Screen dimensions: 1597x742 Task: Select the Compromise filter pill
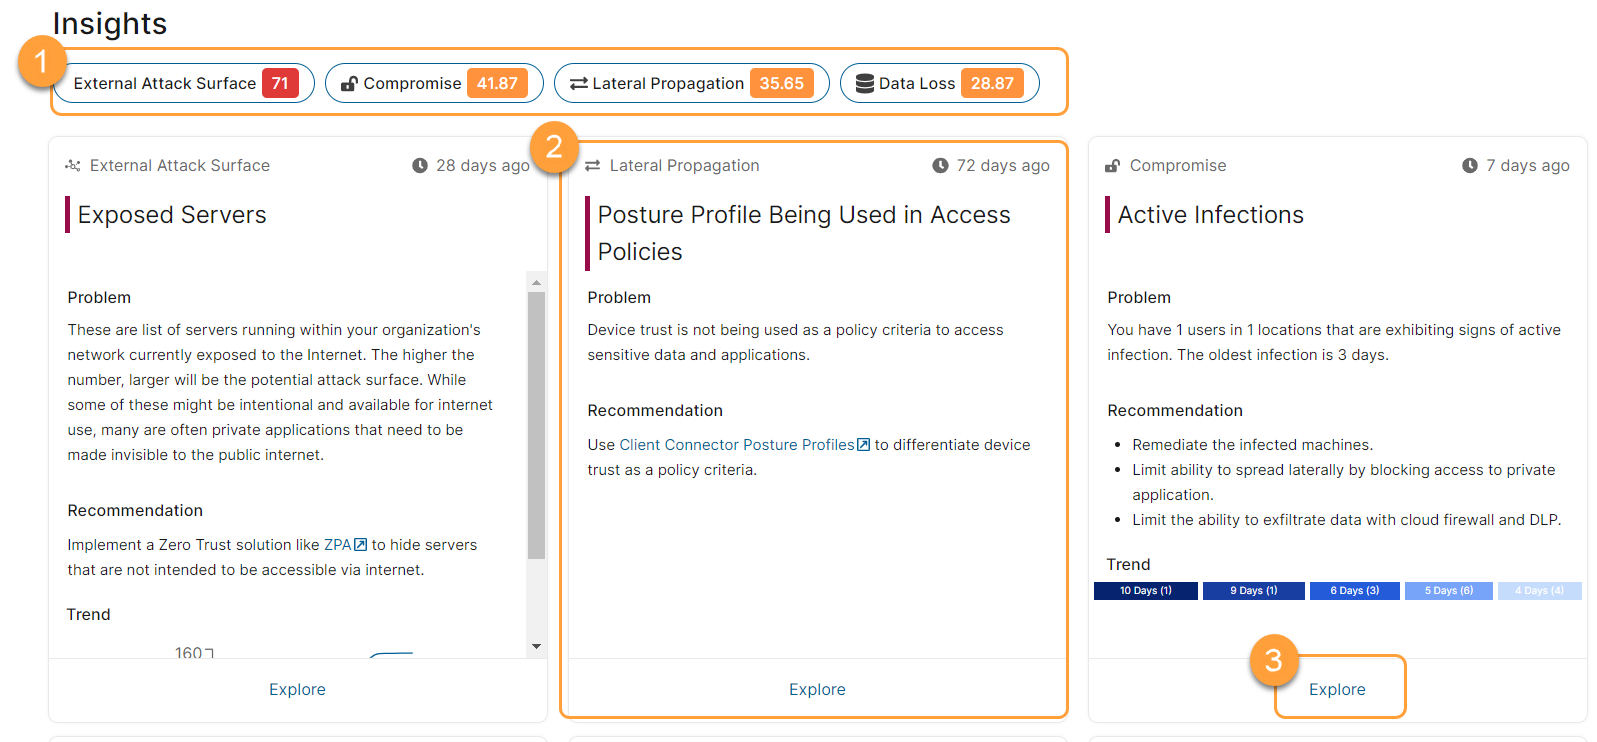pos(434,83)
